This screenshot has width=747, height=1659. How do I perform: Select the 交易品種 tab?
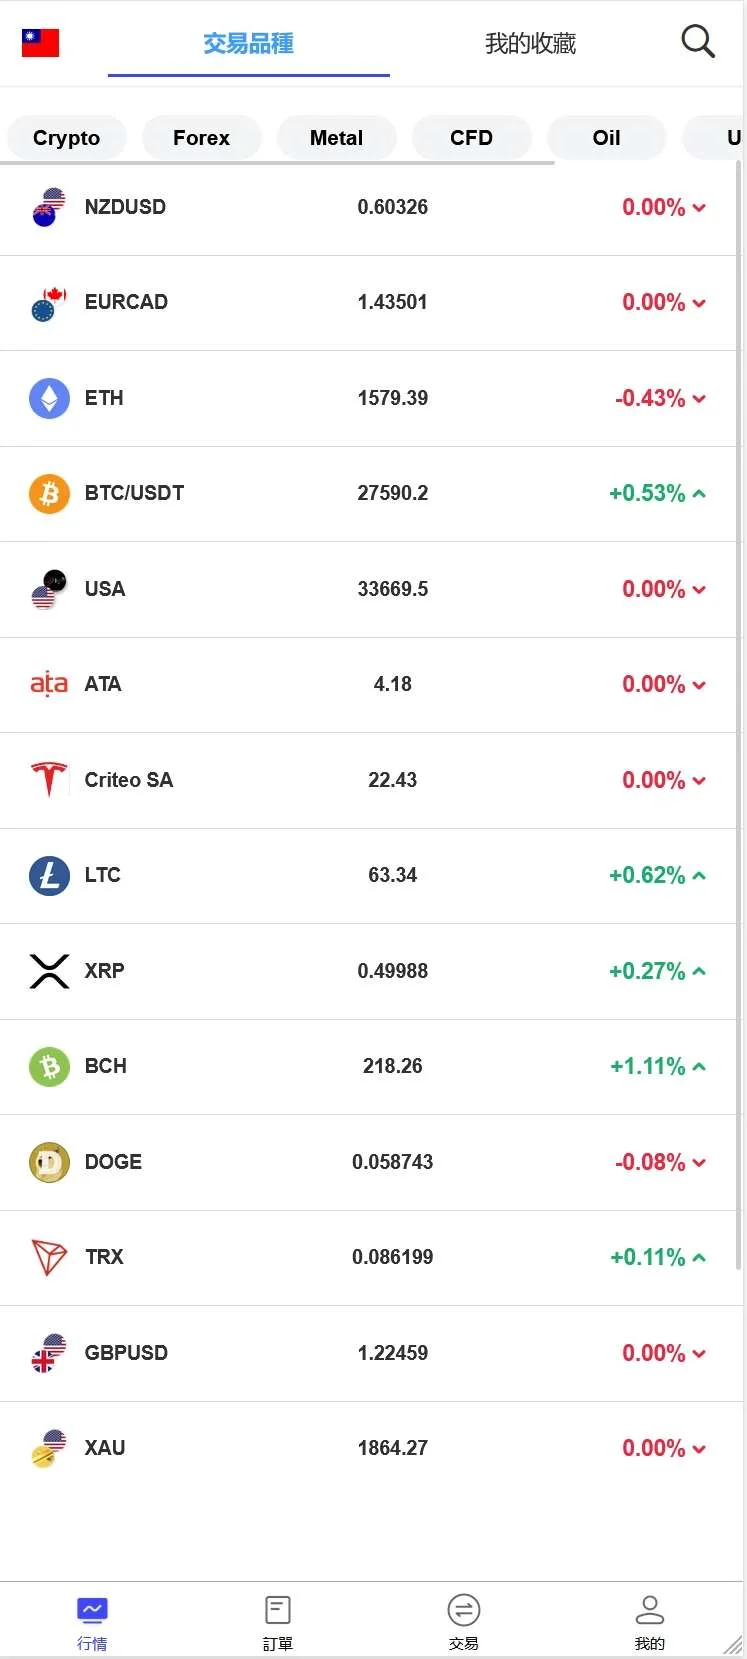pyautogui.click(x=248, y=44)
